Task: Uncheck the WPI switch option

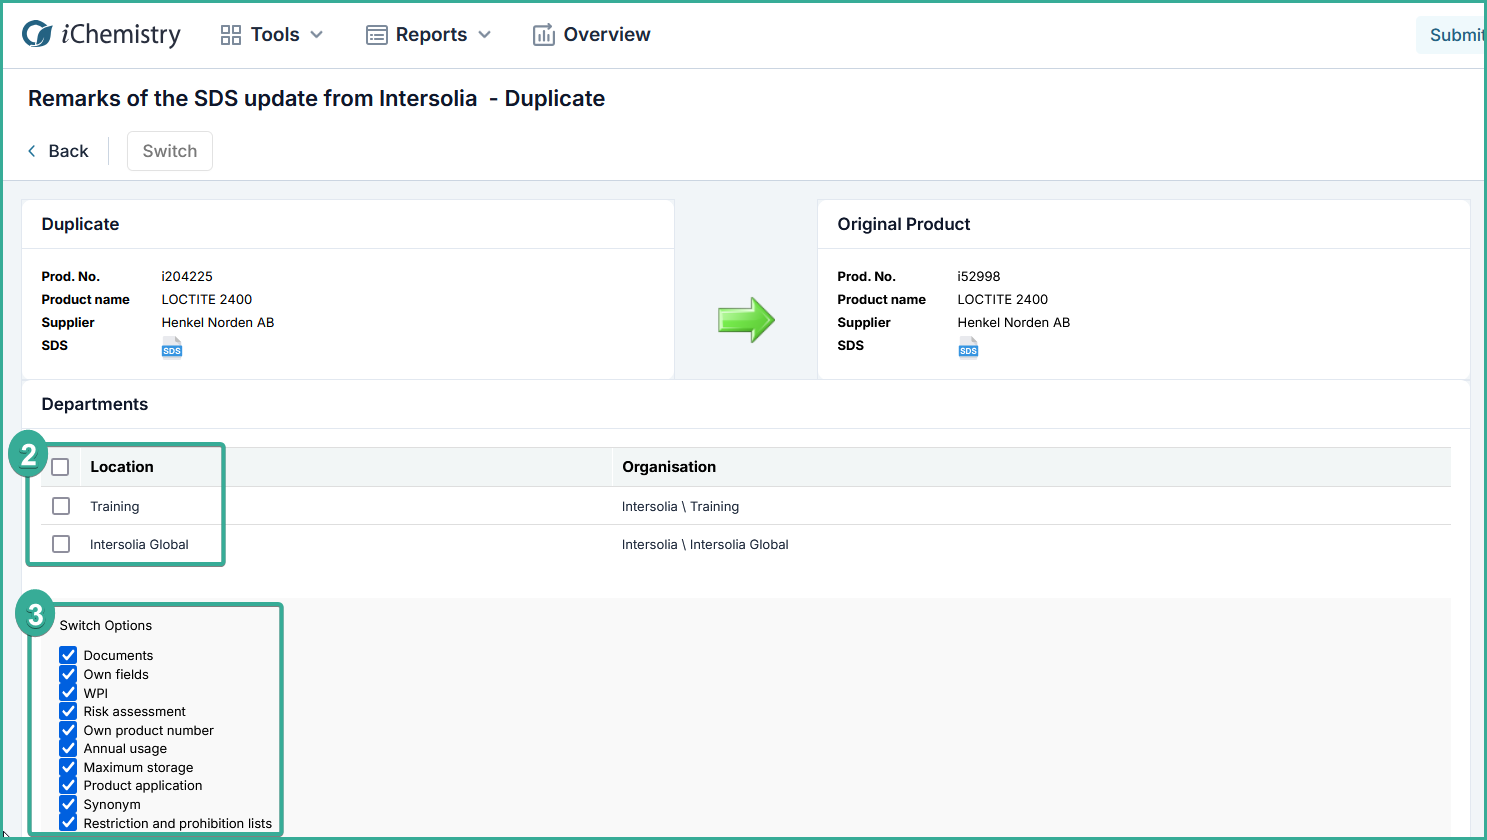Action: click(x=68, y=692)
